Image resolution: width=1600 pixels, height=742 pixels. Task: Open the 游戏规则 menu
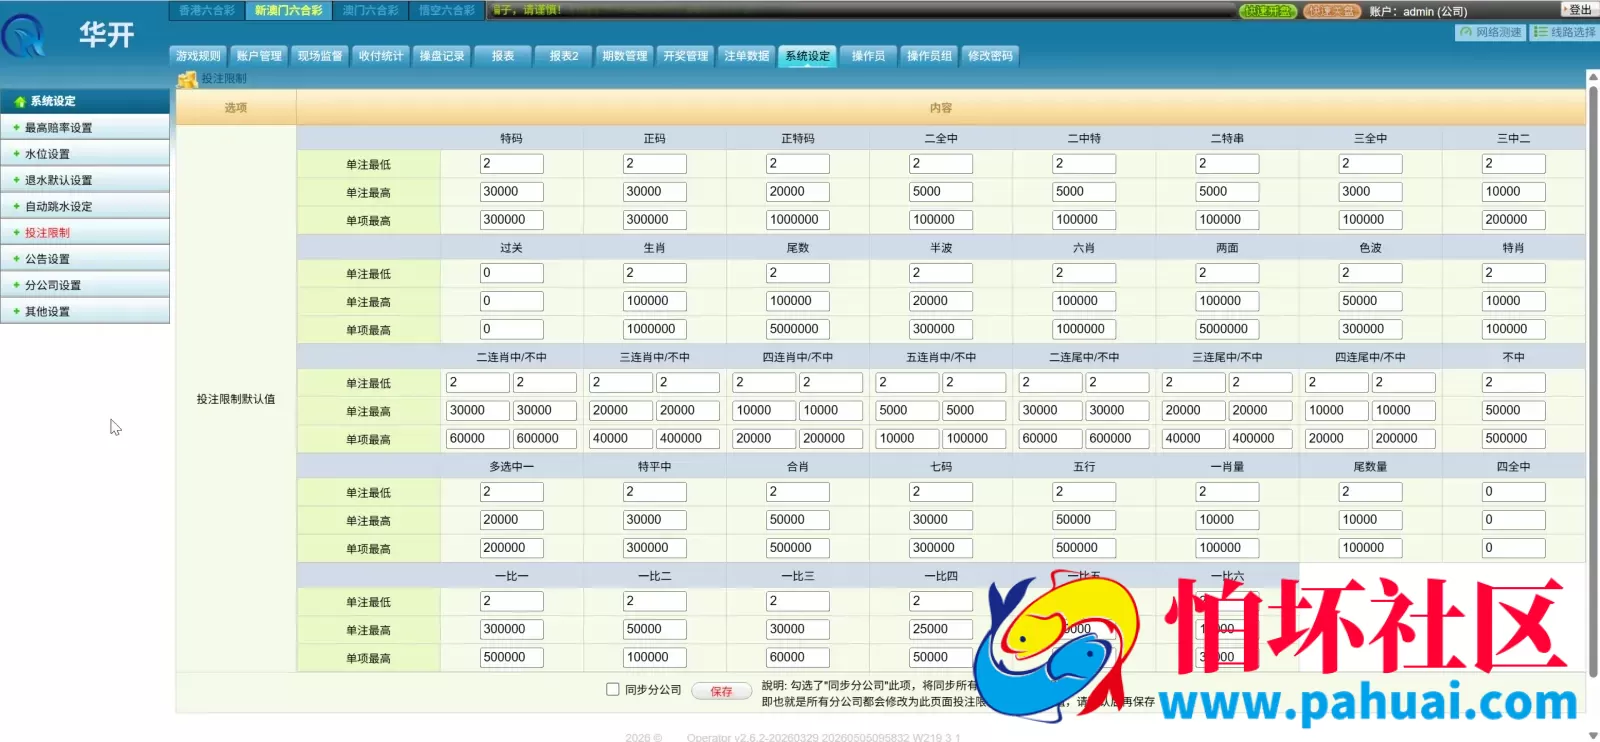pos(198,56)
